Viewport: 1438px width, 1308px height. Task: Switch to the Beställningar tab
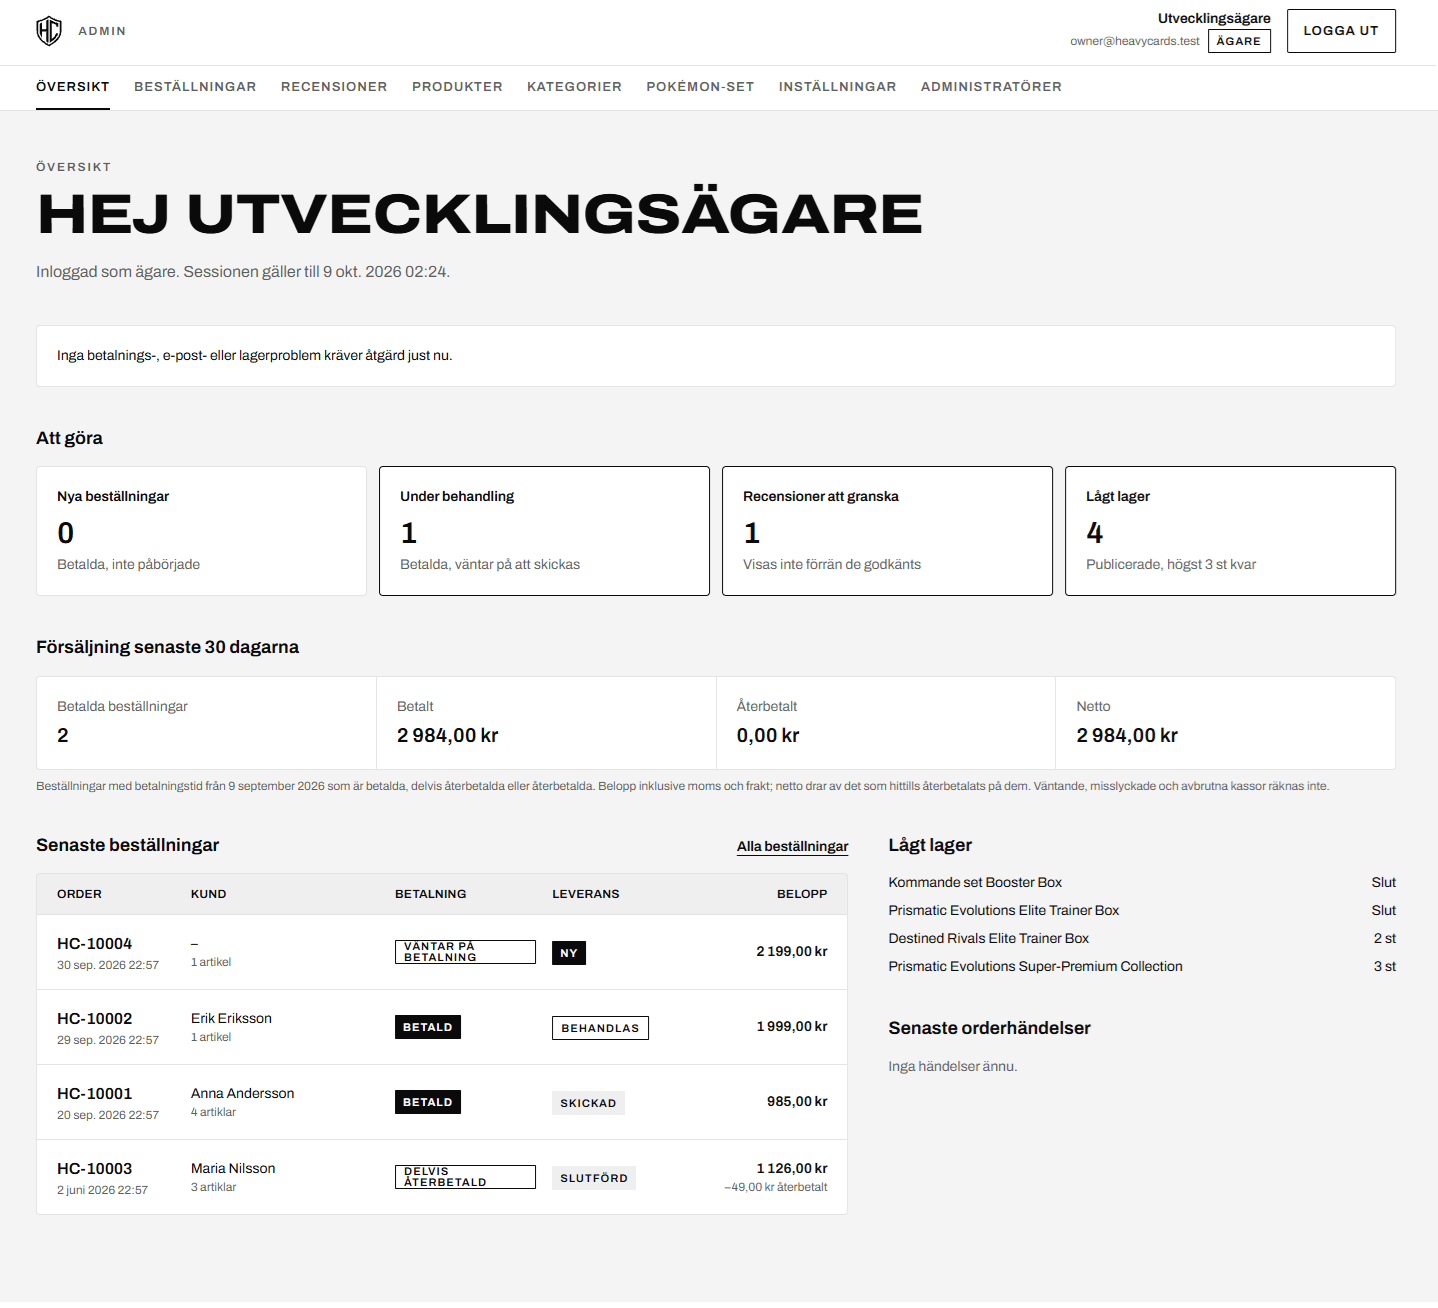[x=195, y=87]
